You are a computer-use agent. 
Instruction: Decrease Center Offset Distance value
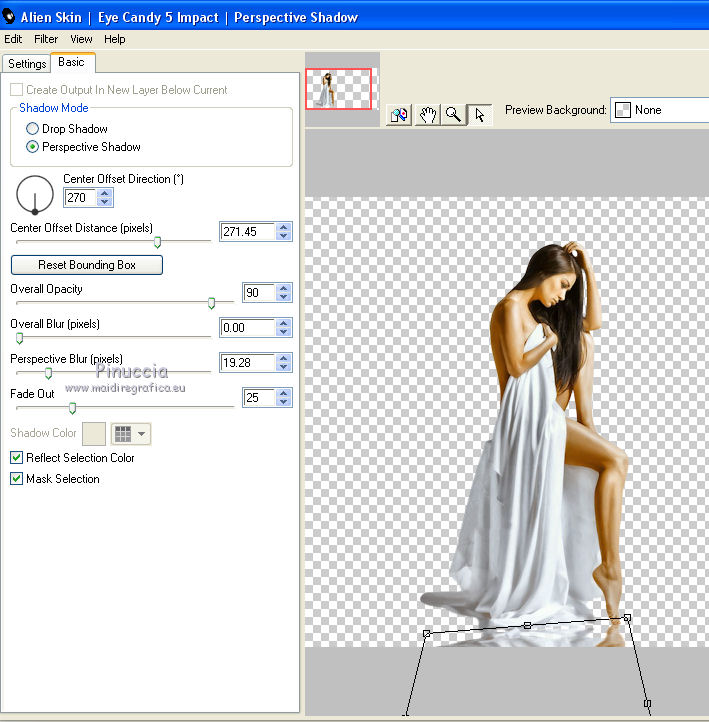(284, 235)
